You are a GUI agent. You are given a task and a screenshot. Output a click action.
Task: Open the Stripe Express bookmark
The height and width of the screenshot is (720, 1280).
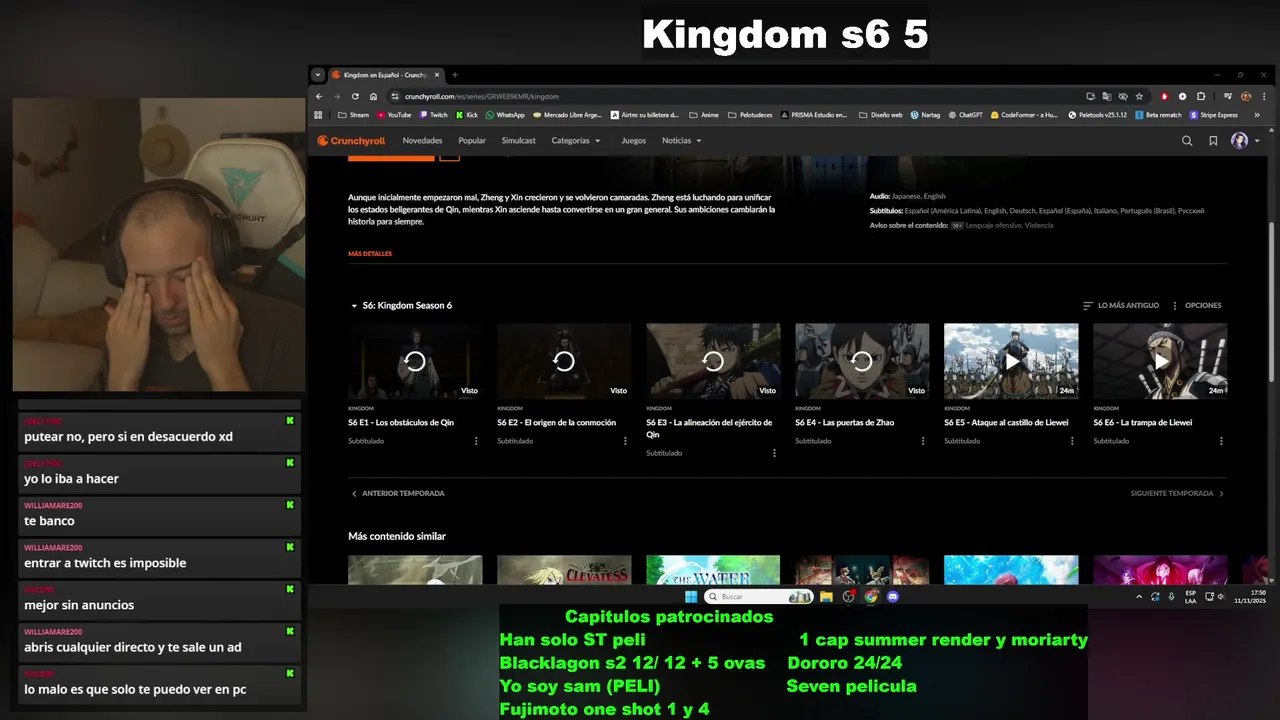point(1213,115)
